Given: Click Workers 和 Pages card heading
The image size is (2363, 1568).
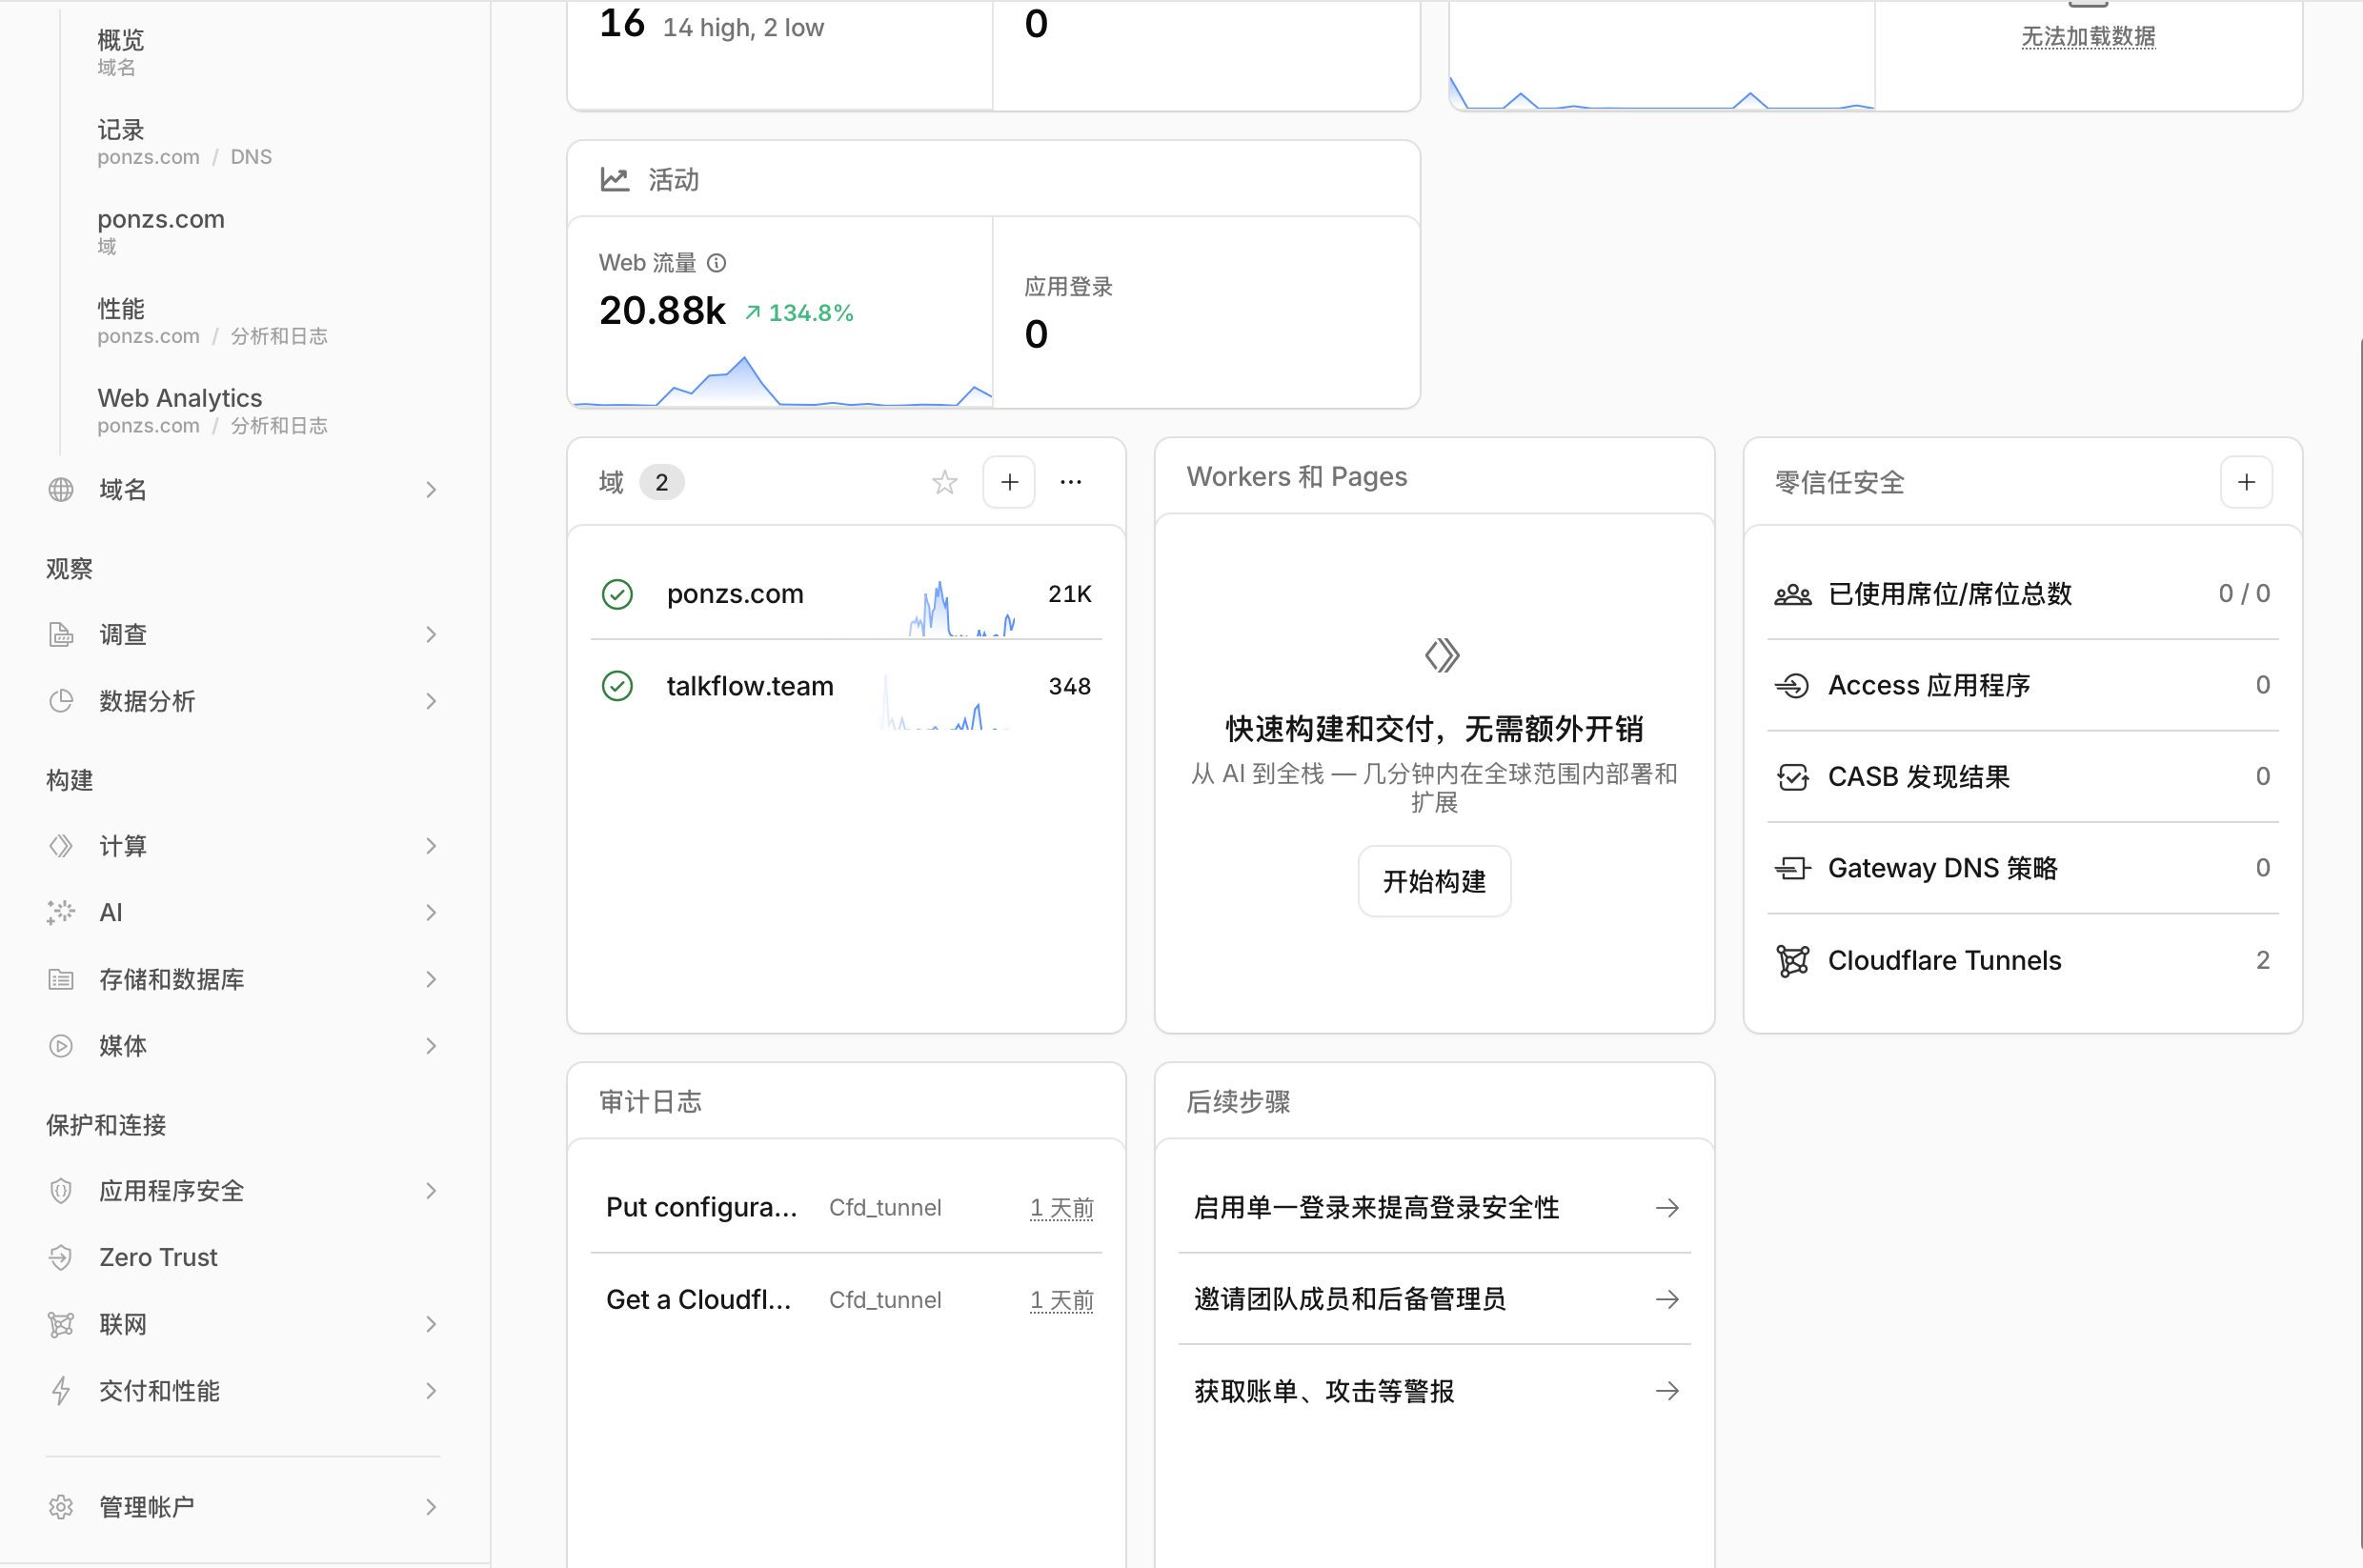Looking at the screenshot, I should [1296, 476].
